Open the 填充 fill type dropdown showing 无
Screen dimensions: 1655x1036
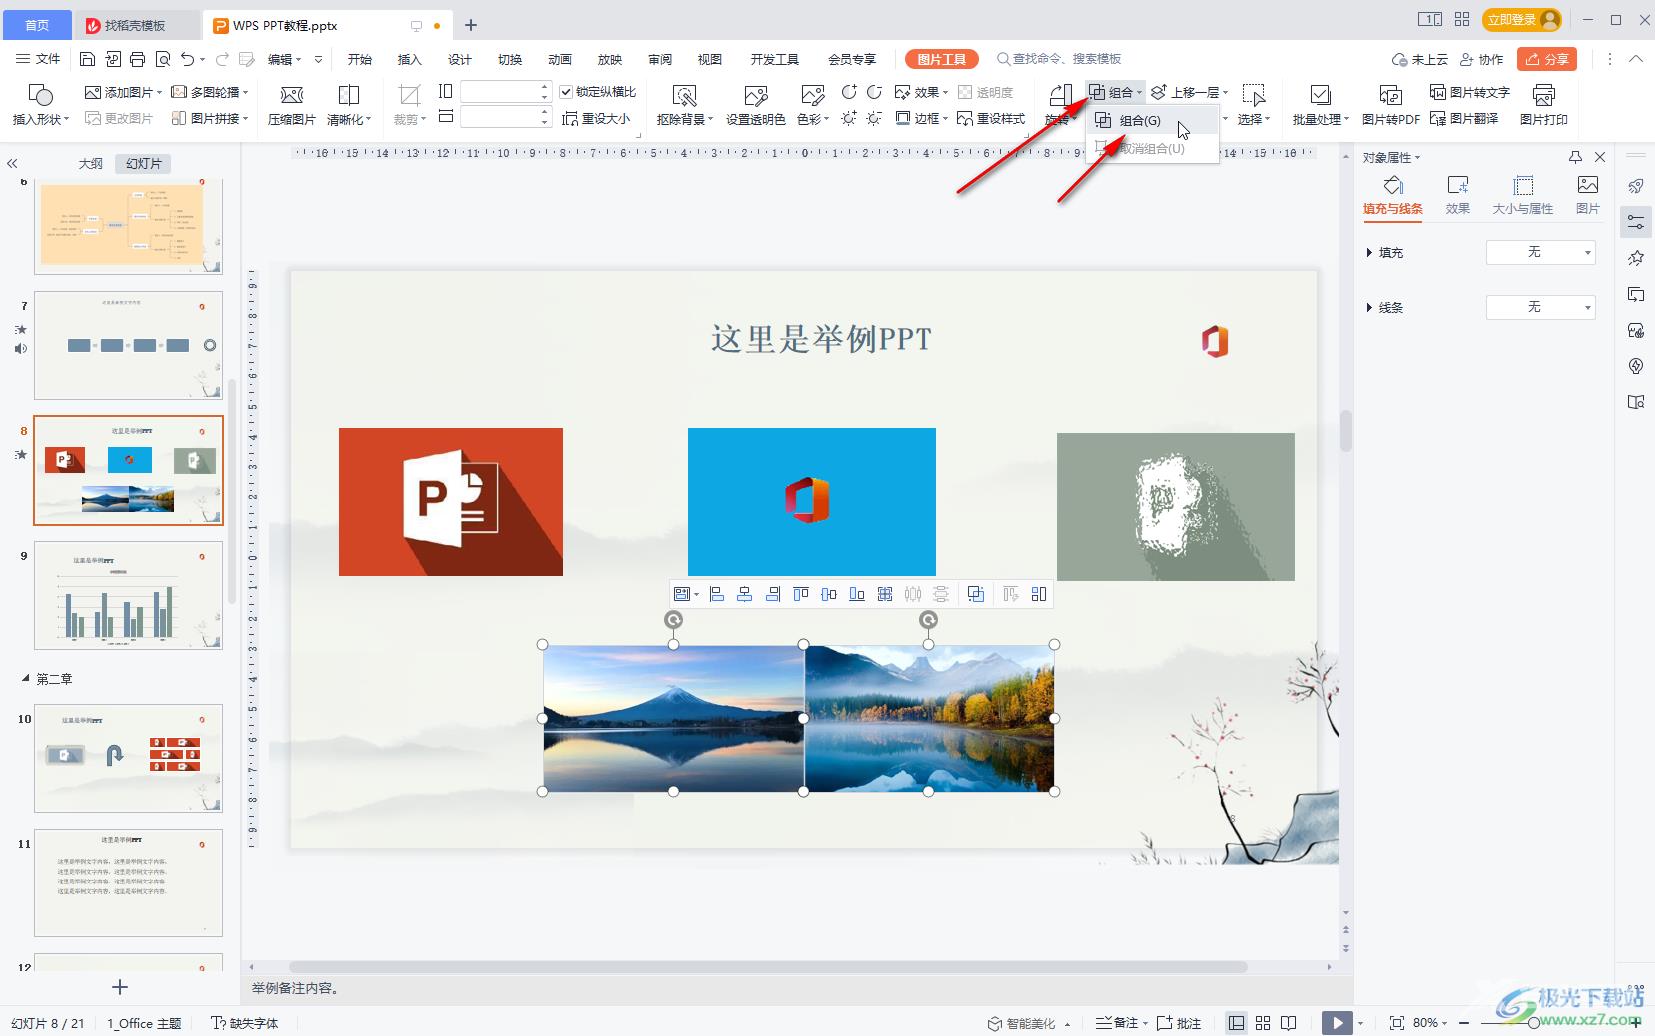pos(1540,252)
